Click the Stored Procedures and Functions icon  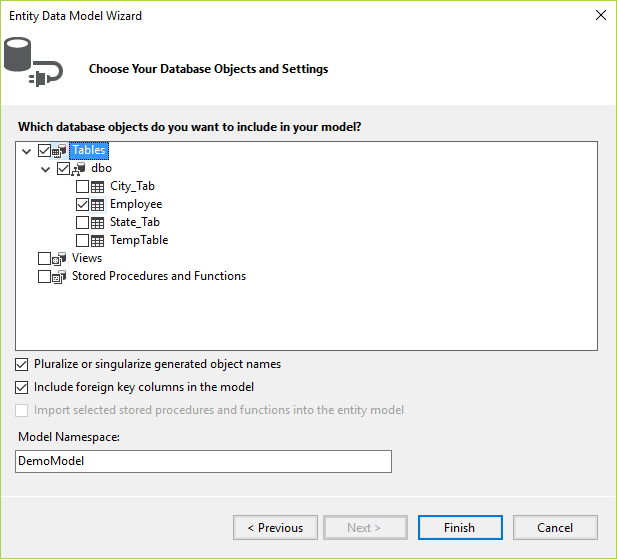coord(59,277)
